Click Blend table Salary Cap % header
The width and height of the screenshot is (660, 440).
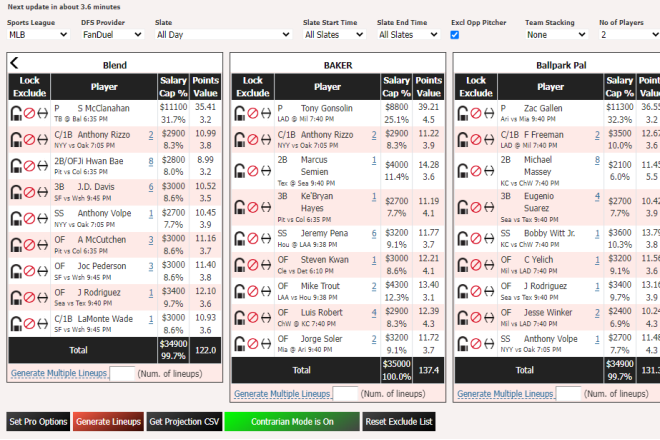[x=173, y=87]
